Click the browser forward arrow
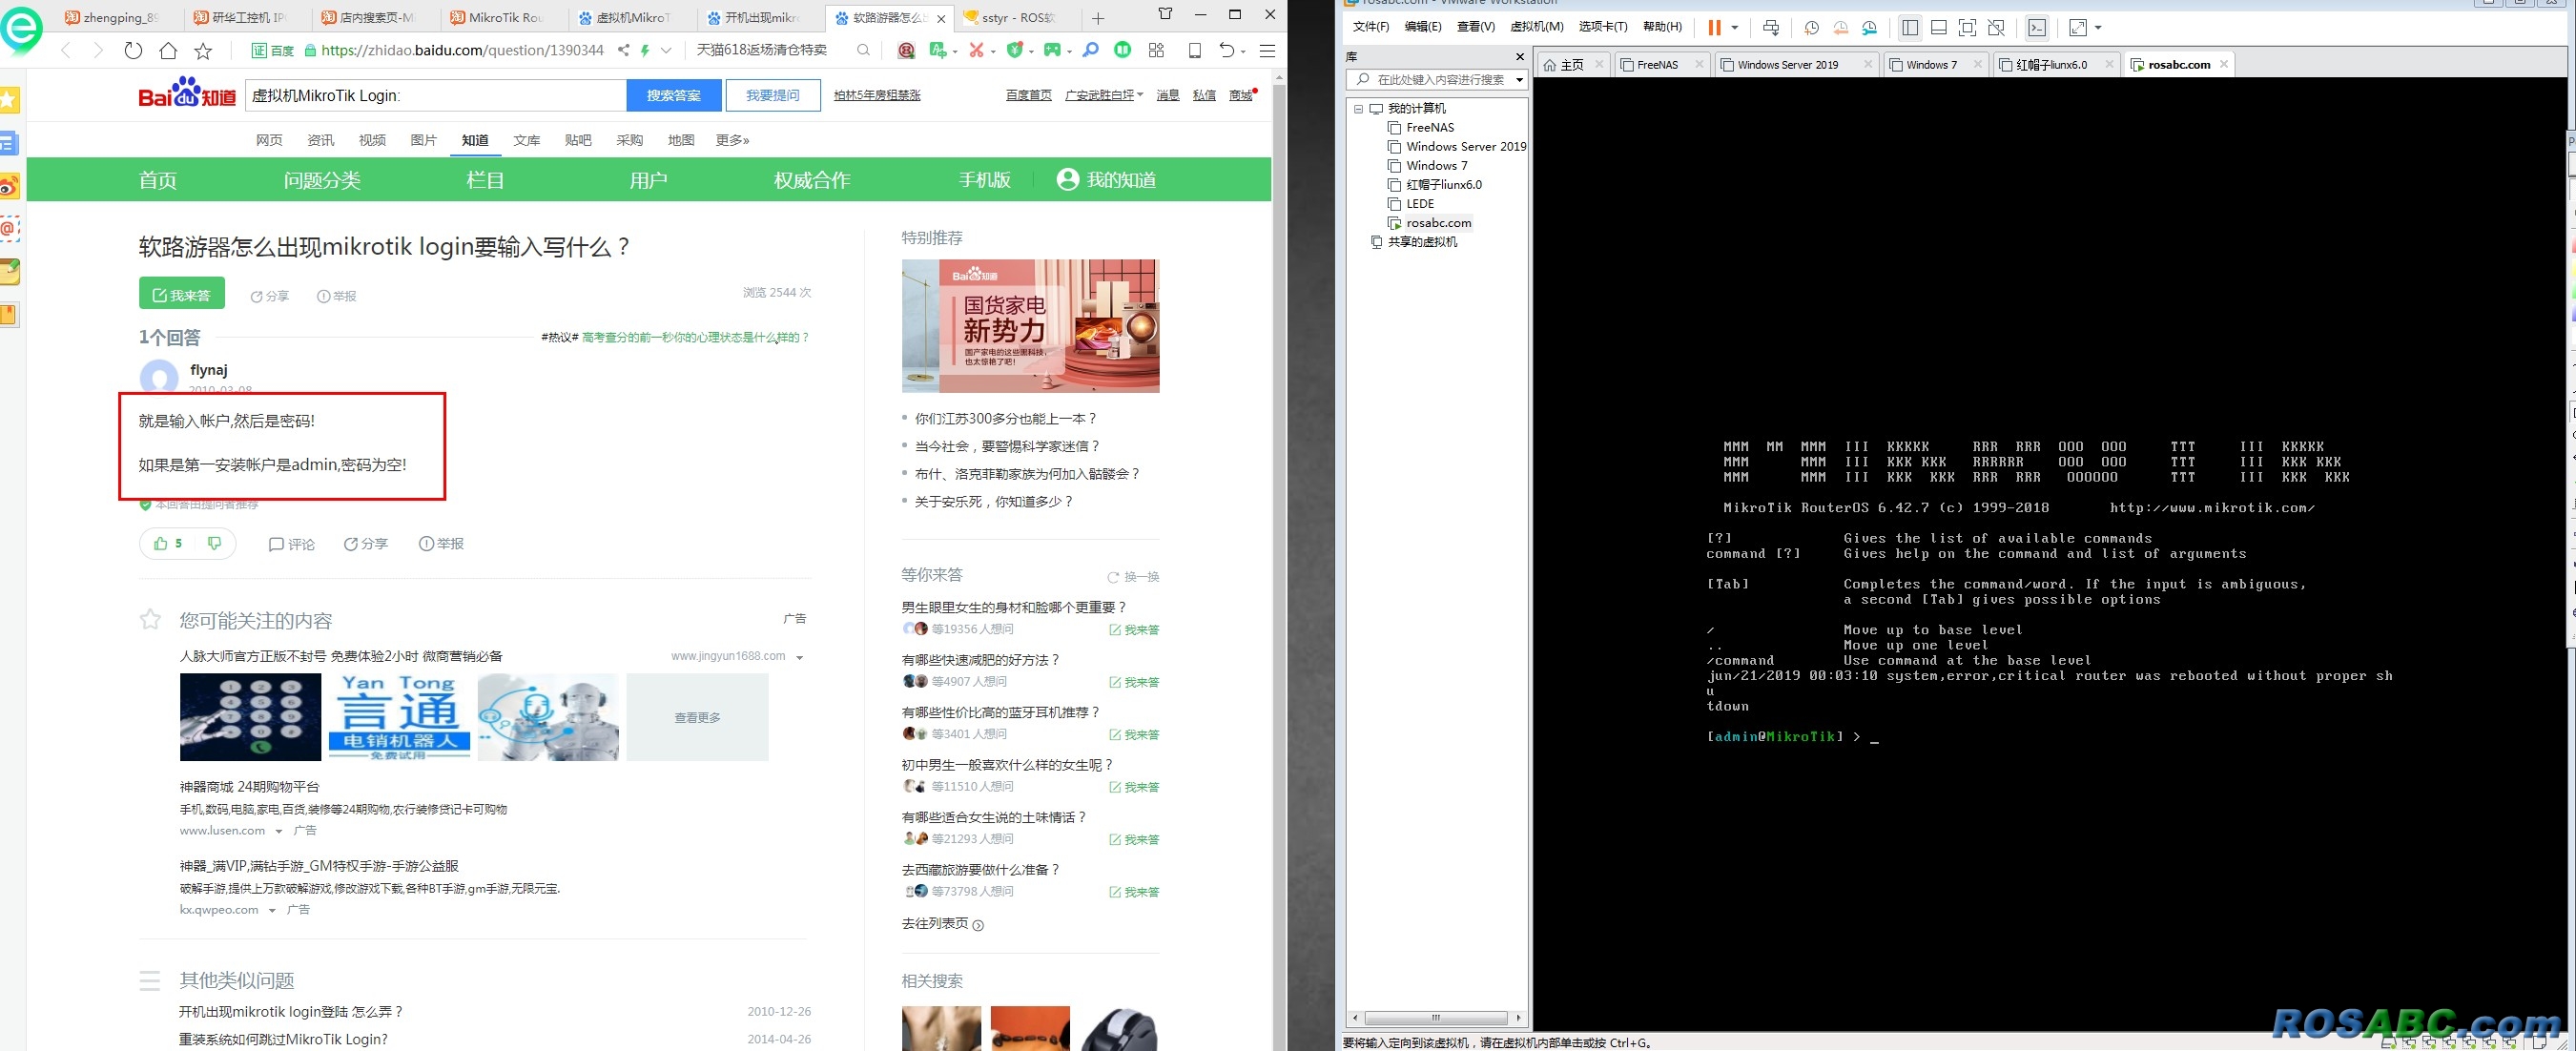Screen dimensions: 2576x1051 [x=98, y=50]
